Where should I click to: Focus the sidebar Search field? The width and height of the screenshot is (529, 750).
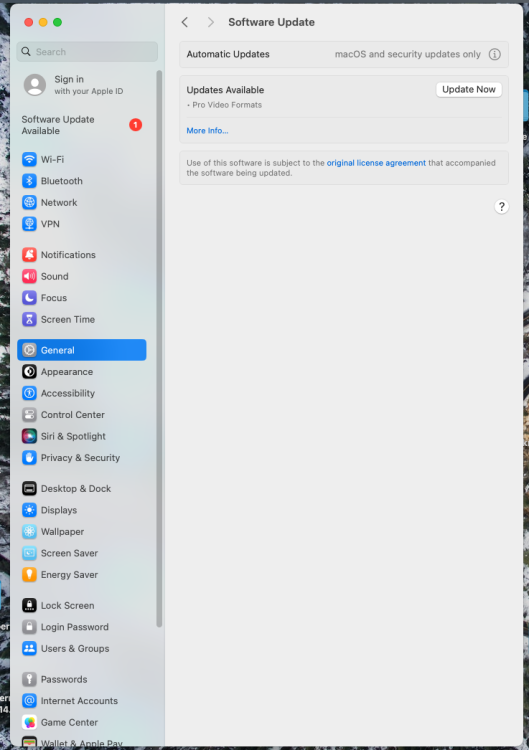tap(87, 52)
